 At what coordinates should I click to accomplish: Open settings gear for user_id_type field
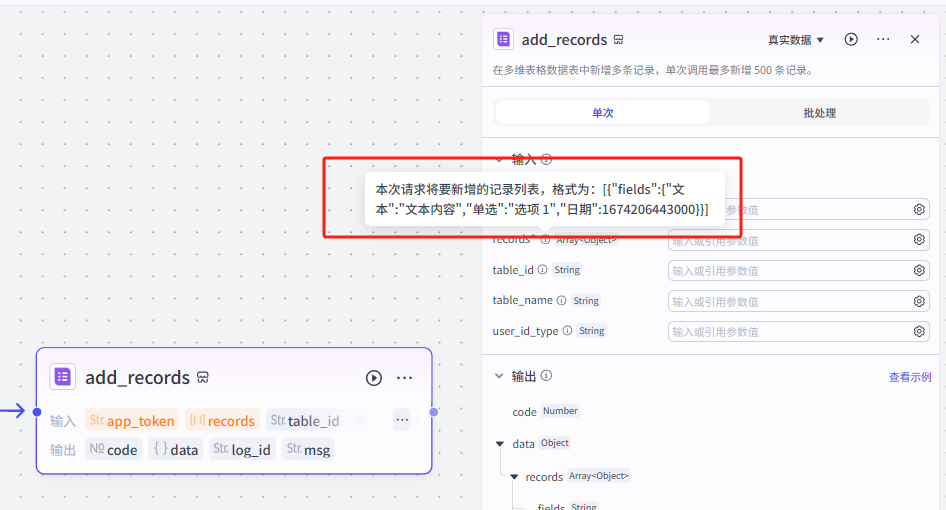(x=919, y=331)
